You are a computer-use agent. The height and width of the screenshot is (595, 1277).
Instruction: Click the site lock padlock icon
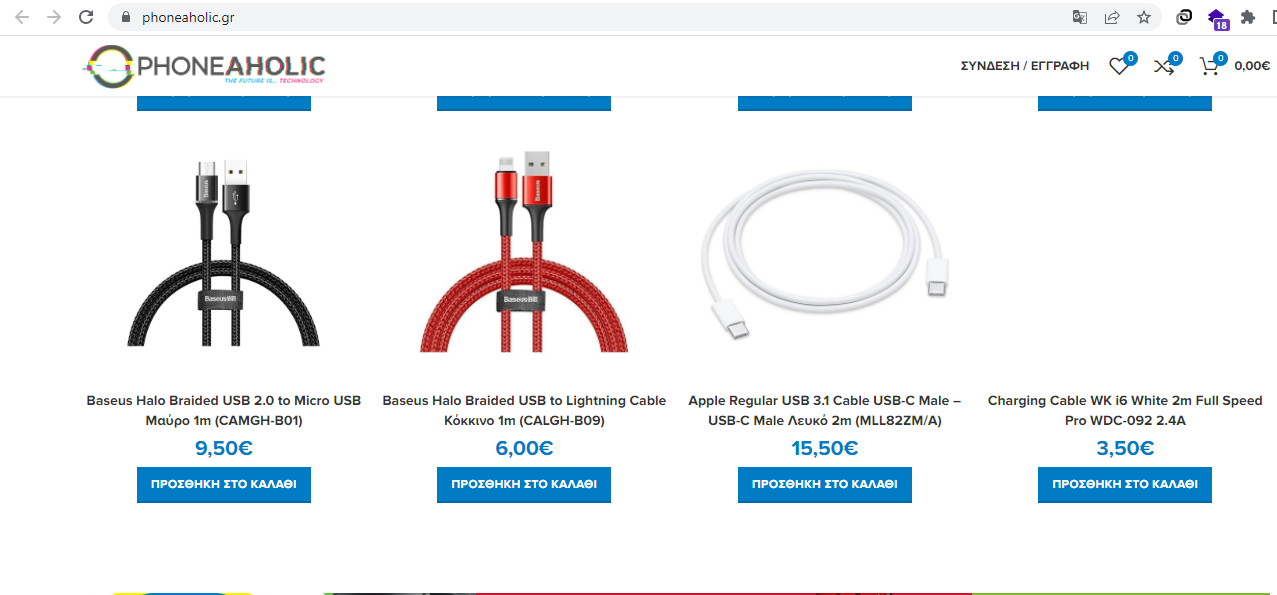[x=125, y=17]
